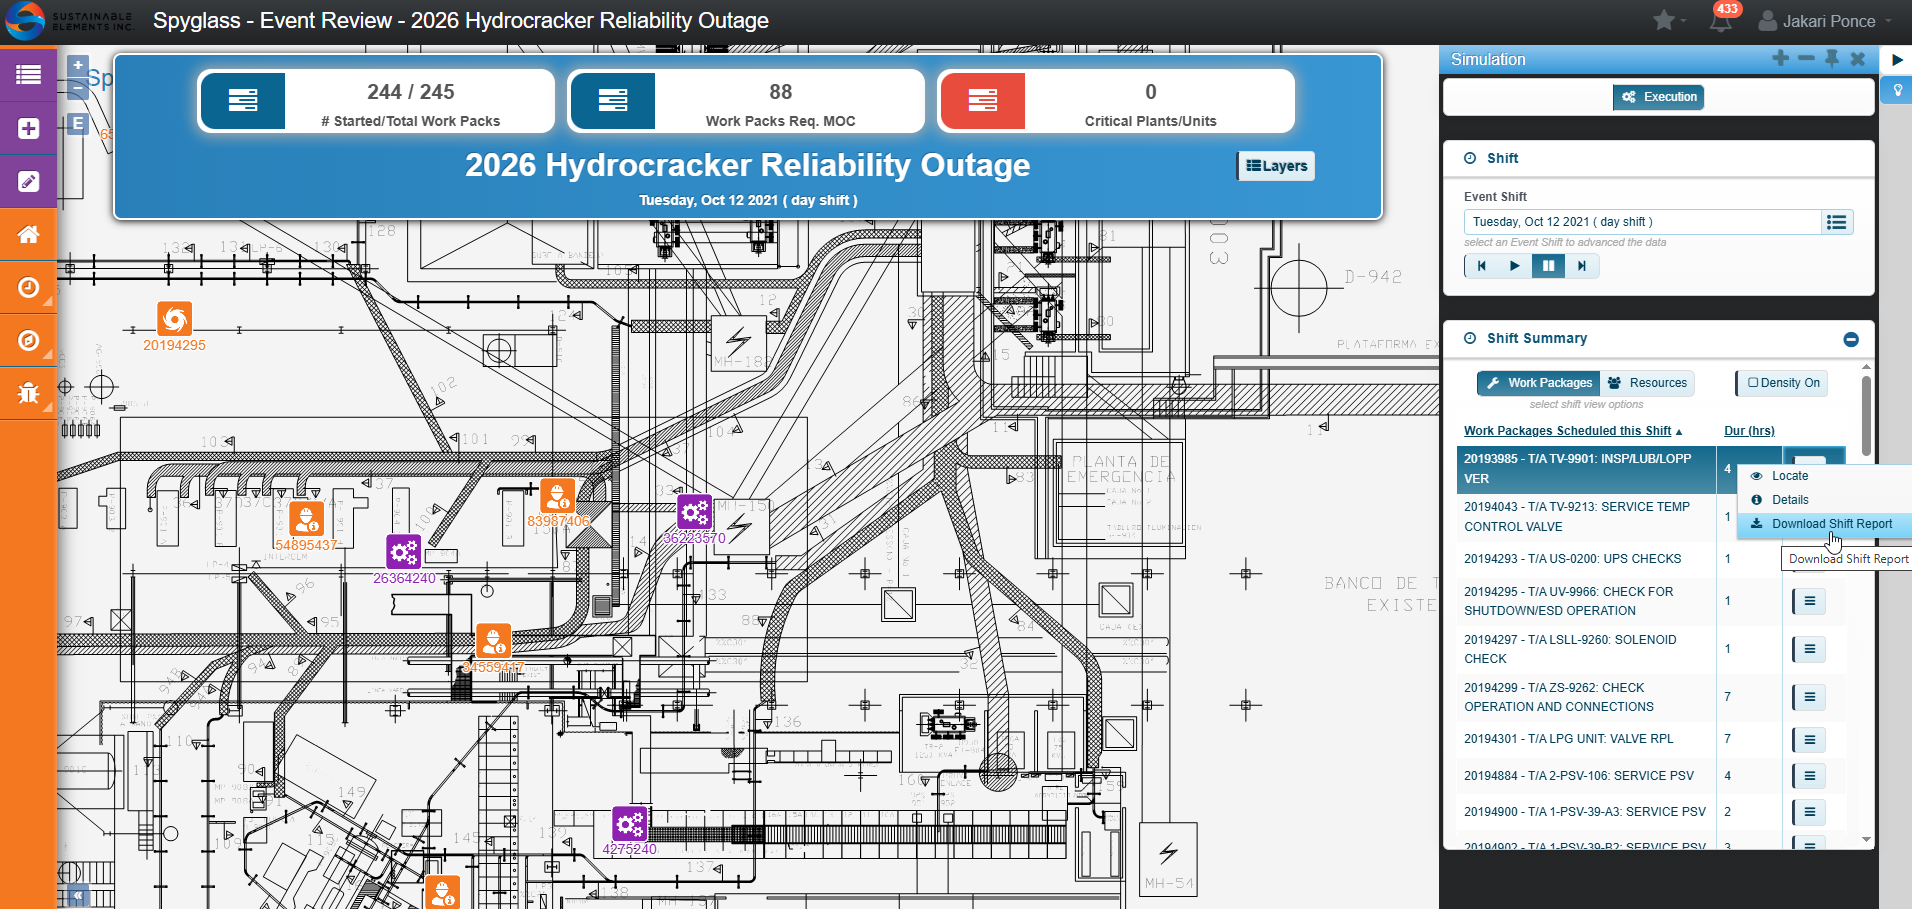Screen dimensions: 1912x909
Task: Open the Layers button
Action: tap(1276, 166)
